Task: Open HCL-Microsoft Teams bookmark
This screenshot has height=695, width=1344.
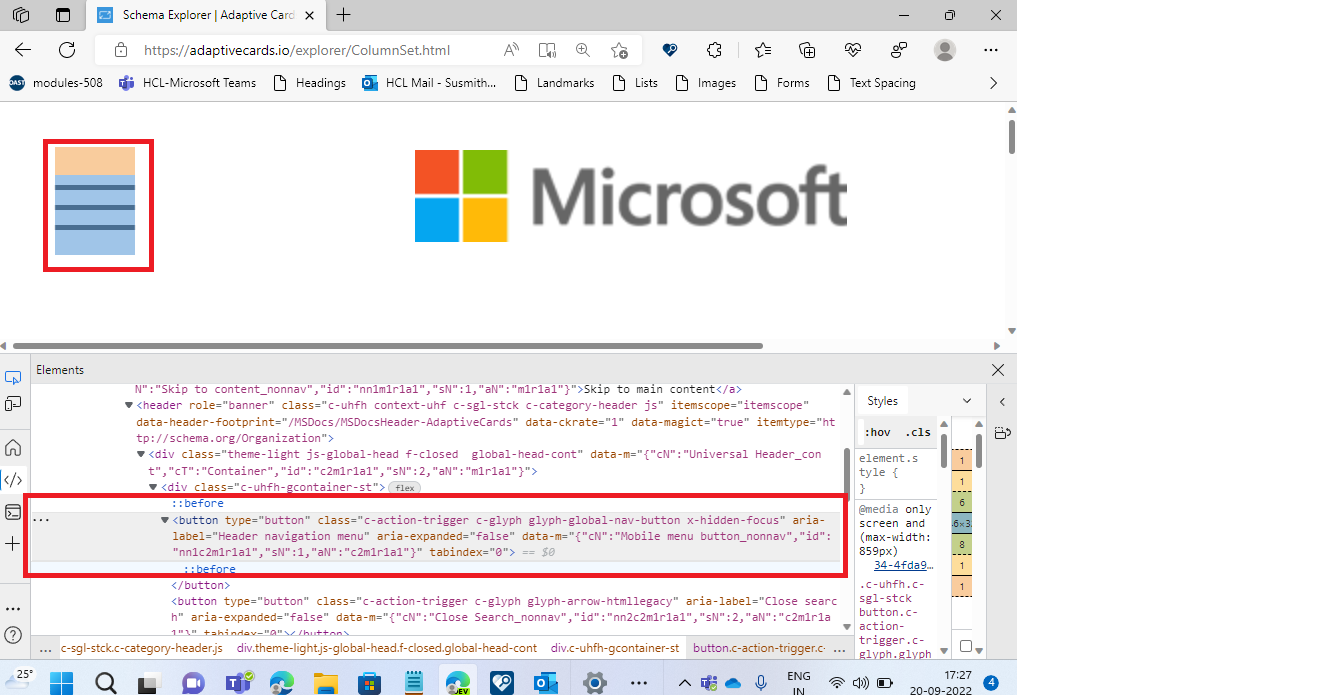Action: [187, 83]
